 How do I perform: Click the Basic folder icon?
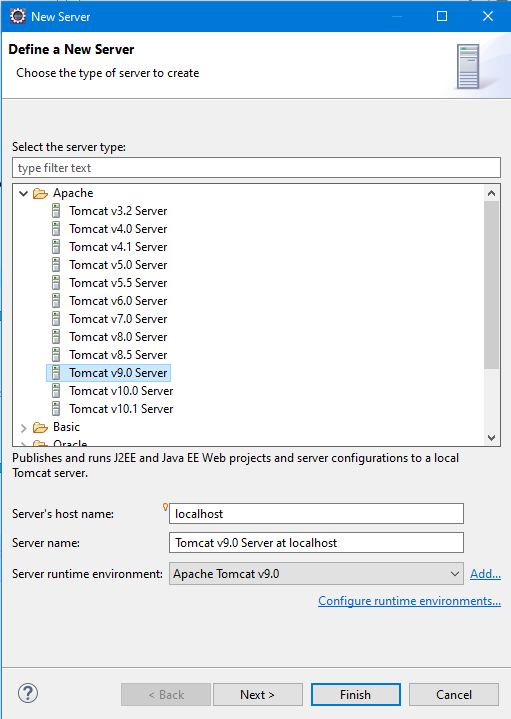click(40, 427)
